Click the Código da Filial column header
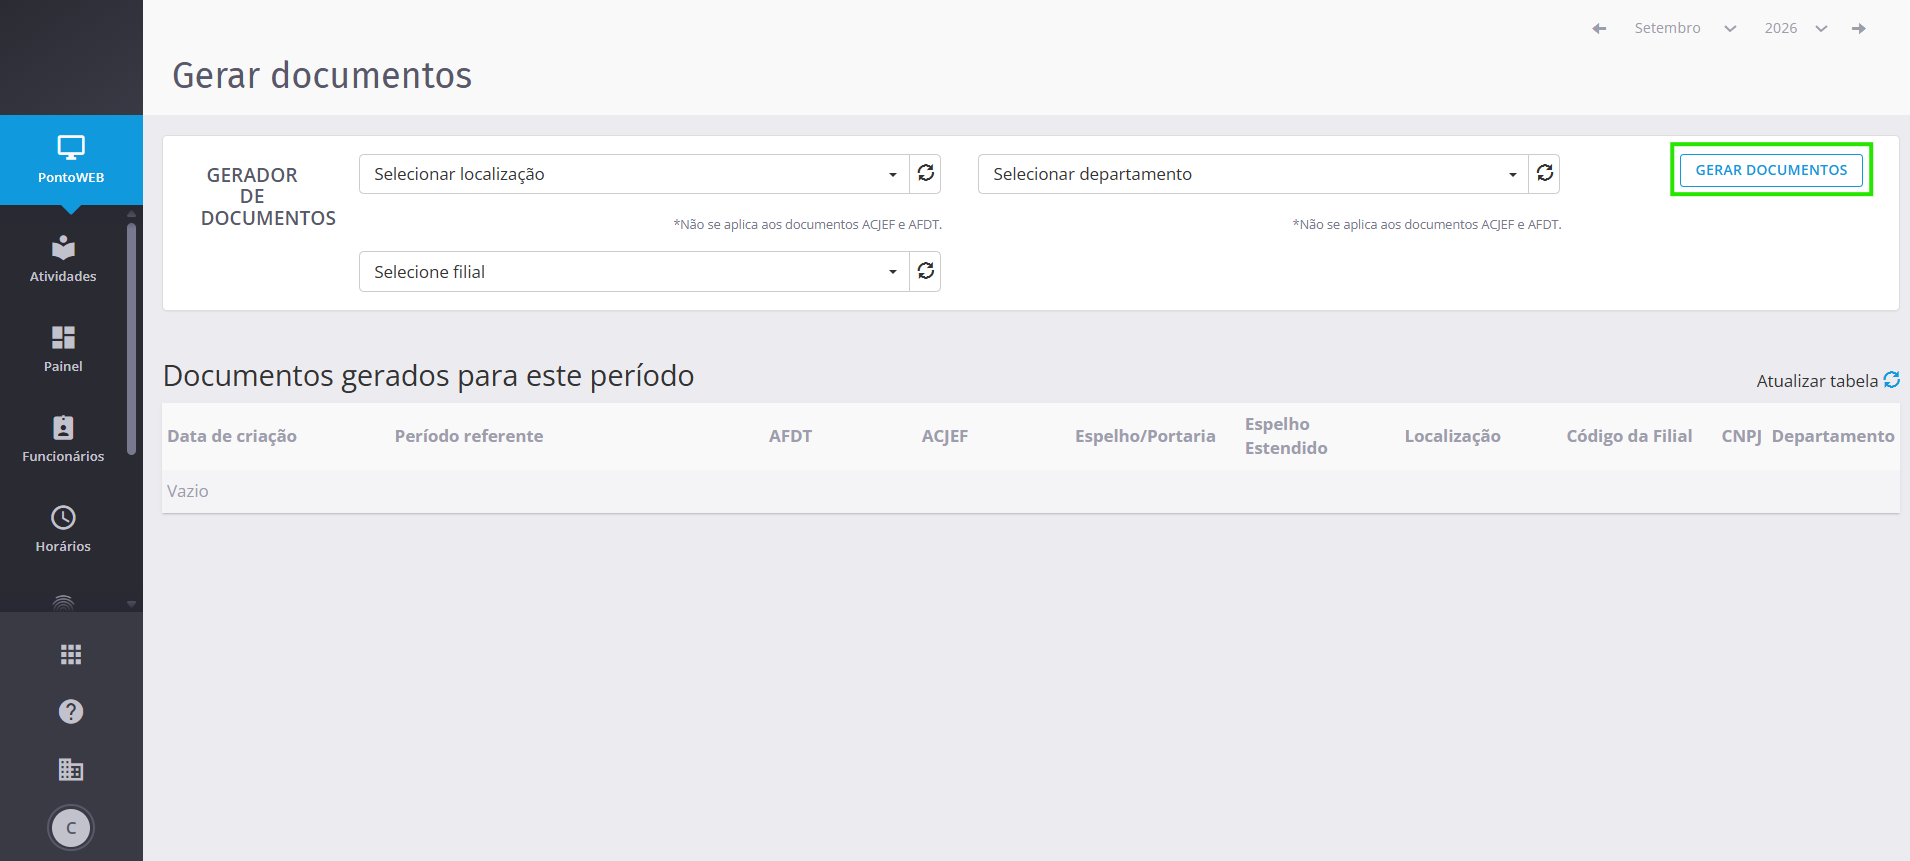 click(x=1629, y=436)
